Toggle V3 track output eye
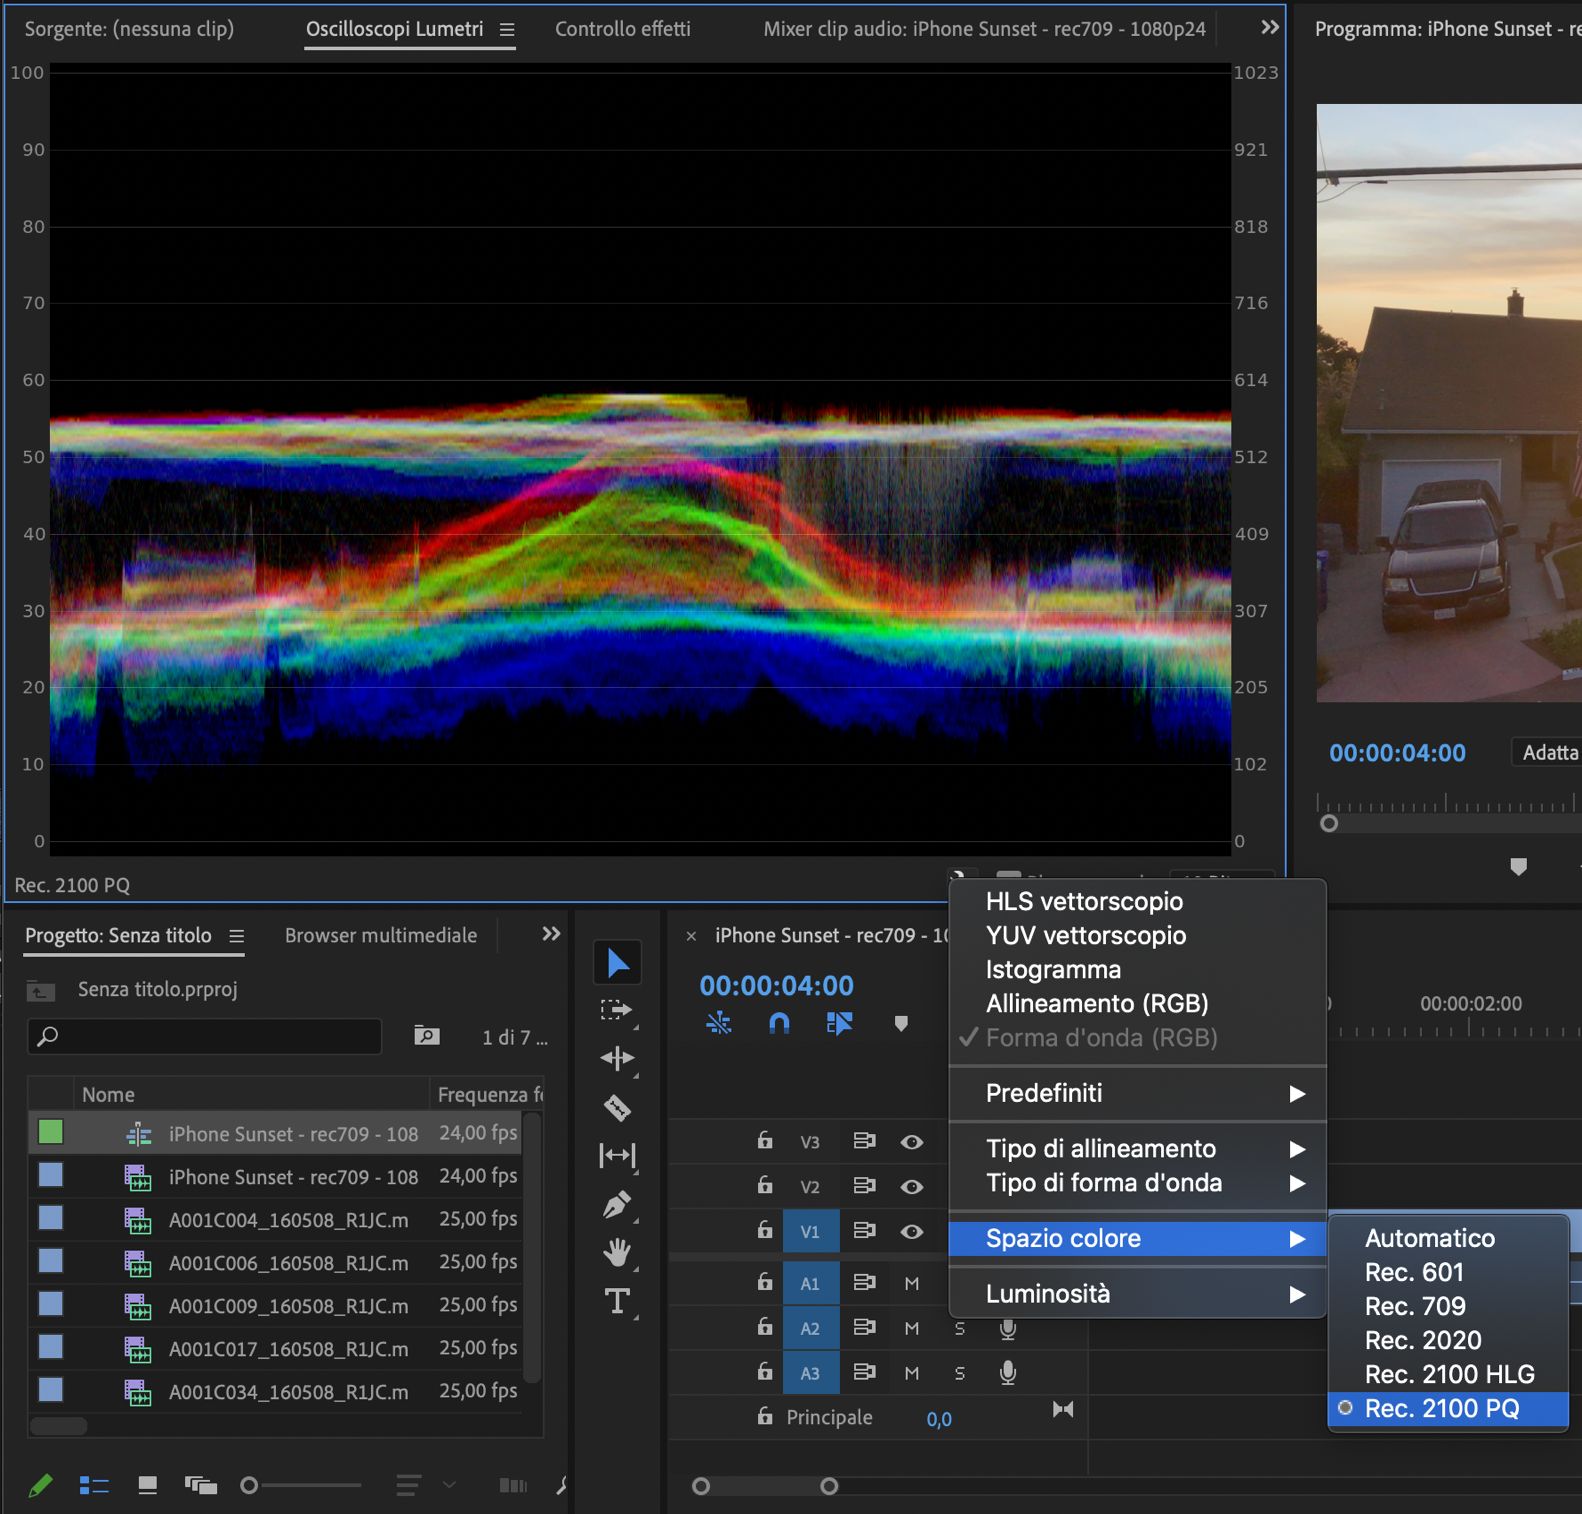Screen dimensions: 1582x1514 911,1142
